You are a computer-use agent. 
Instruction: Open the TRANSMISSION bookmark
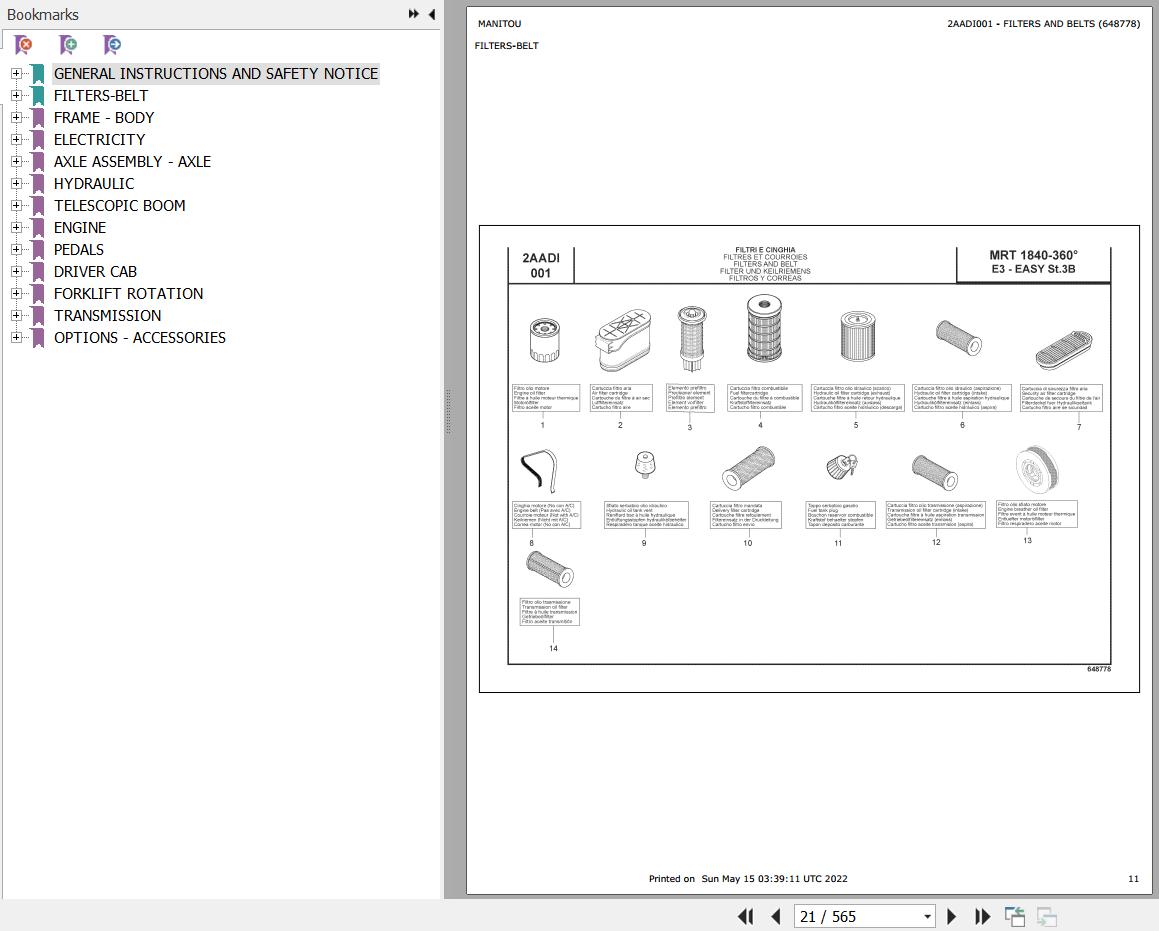[107, 316]
